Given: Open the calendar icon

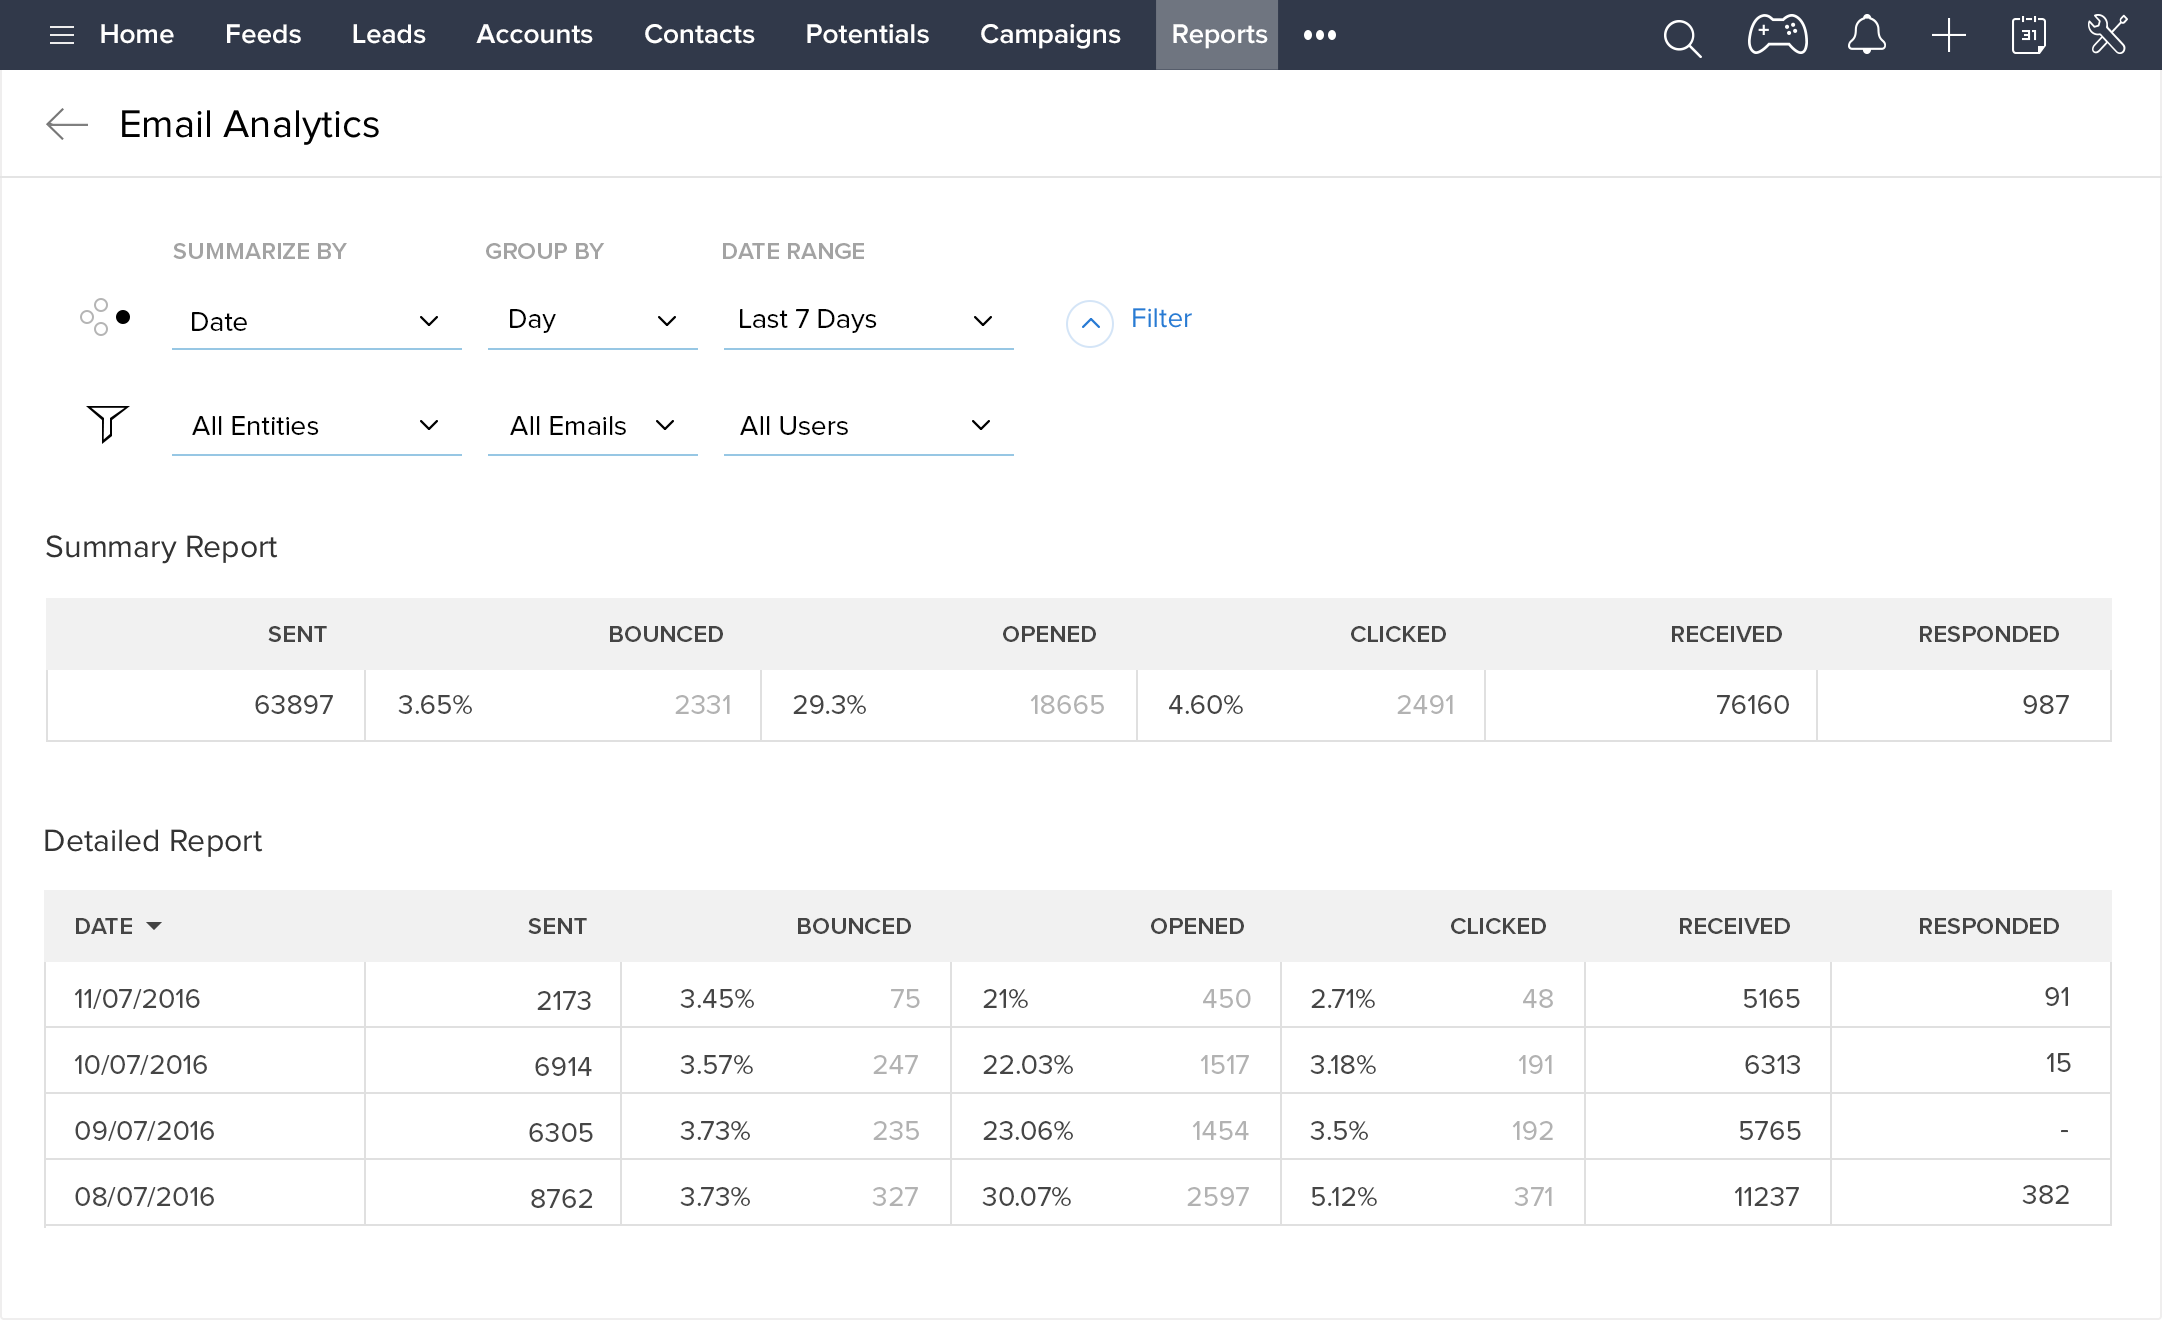Looking at the screenshot, I should (x=2028, y=35).
